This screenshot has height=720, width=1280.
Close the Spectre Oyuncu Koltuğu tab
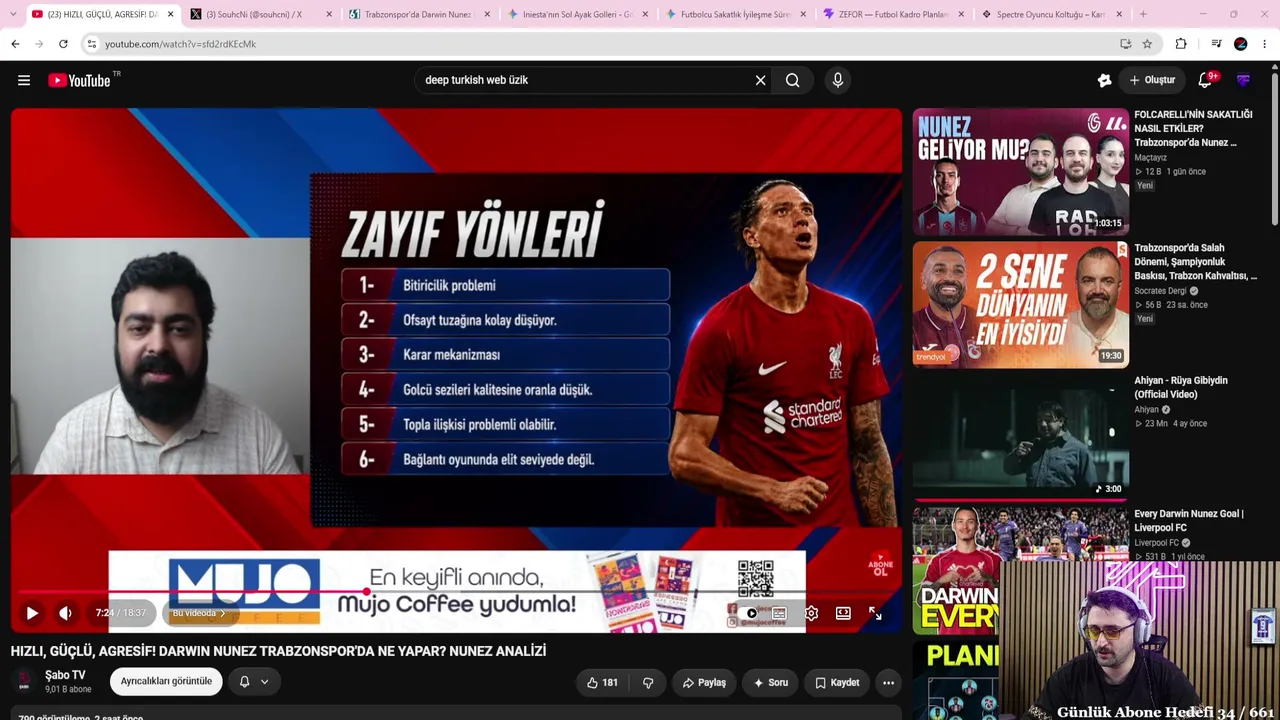[x=1119, y=14]
